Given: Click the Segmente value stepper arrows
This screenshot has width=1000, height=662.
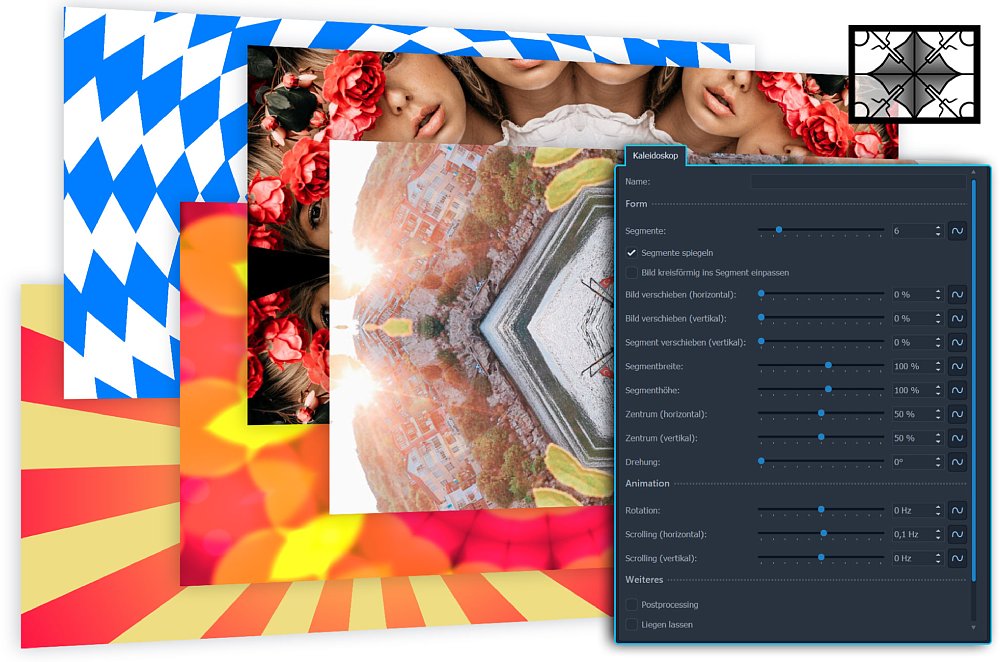Looking at the screenshot, I should coord(938,231).
